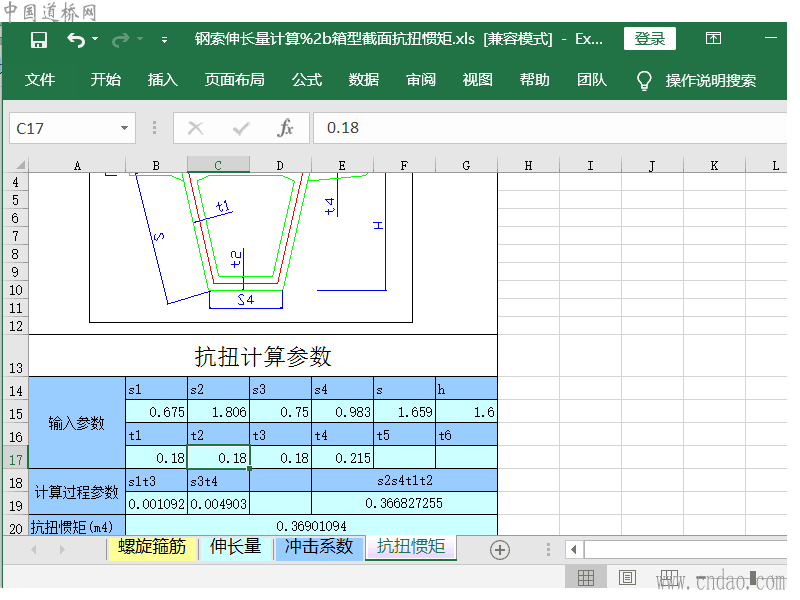Screen dimensions: 800x600
Task: Switch to the 螺旋箍筋 sheet tab
Action: tap(152, 546)
